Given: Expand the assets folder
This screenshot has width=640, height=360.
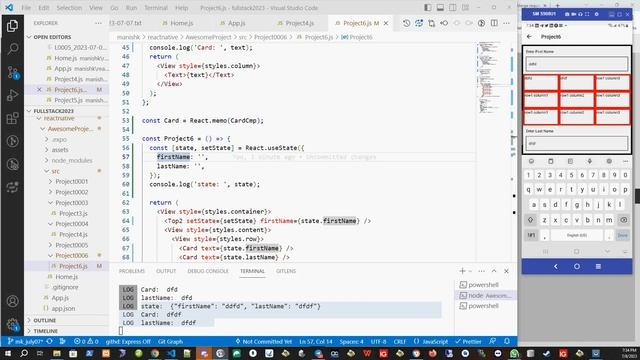Looking at the screenshot, I should [60, 150].
